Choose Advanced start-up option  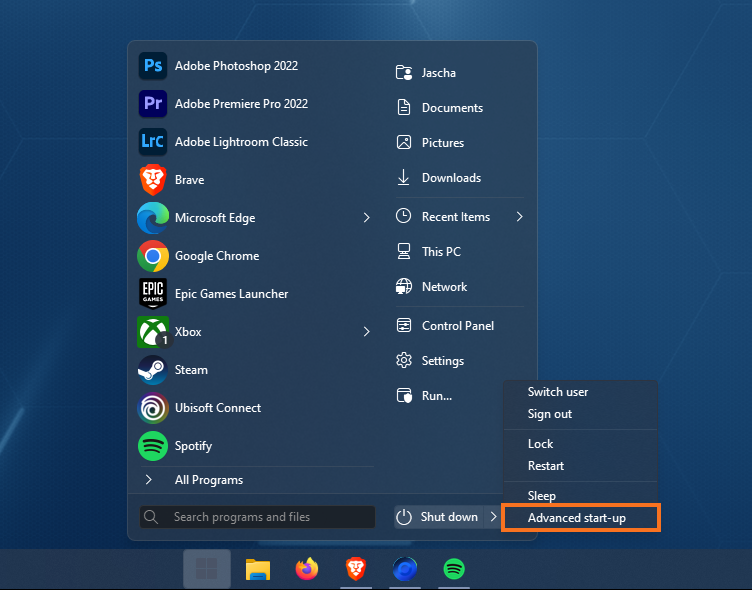click(581, 518)
